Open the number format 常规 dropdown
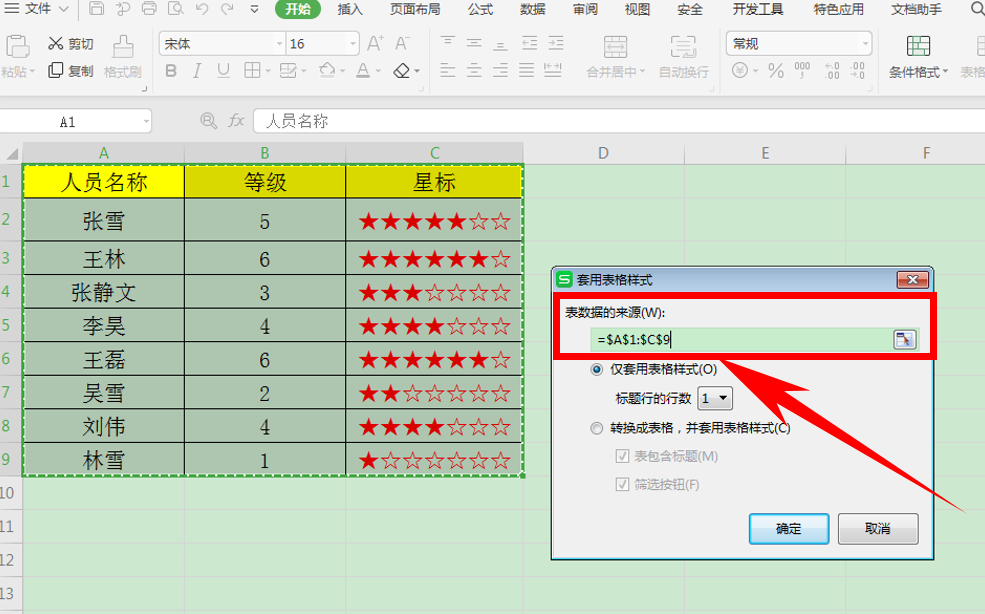985x614 pixels. 866,44
